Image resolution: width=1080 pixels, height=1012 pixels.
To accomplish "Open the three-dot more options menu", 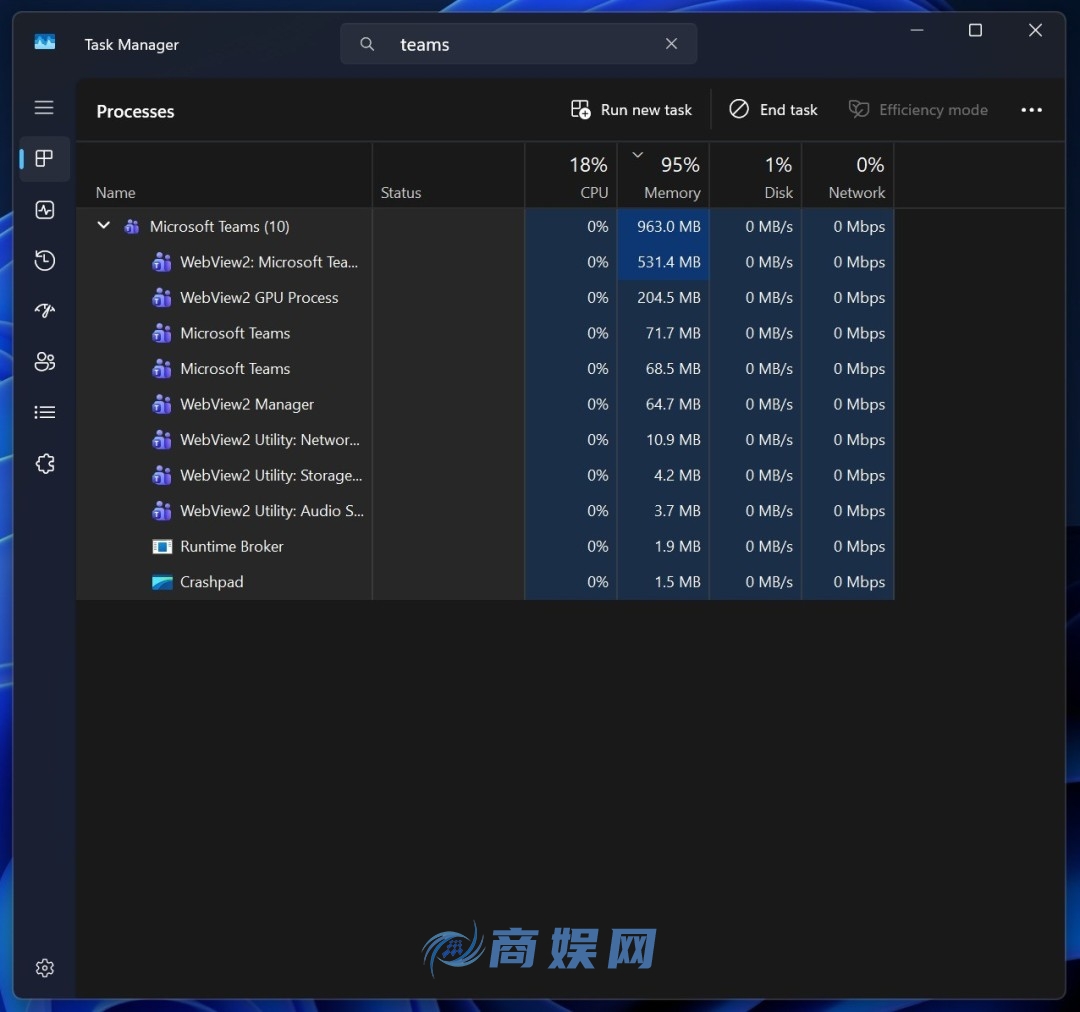I will coord(1032,109).
